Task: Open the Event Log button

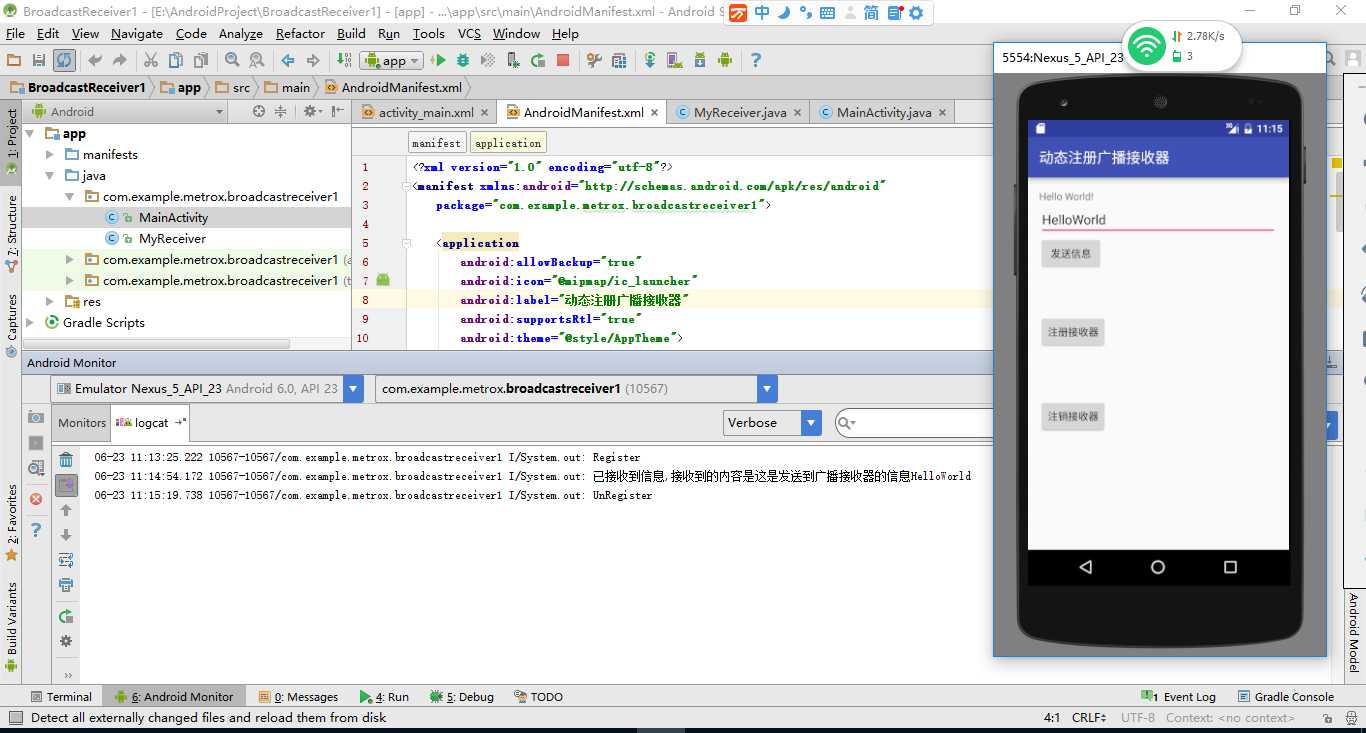Action: (1179, 697)
